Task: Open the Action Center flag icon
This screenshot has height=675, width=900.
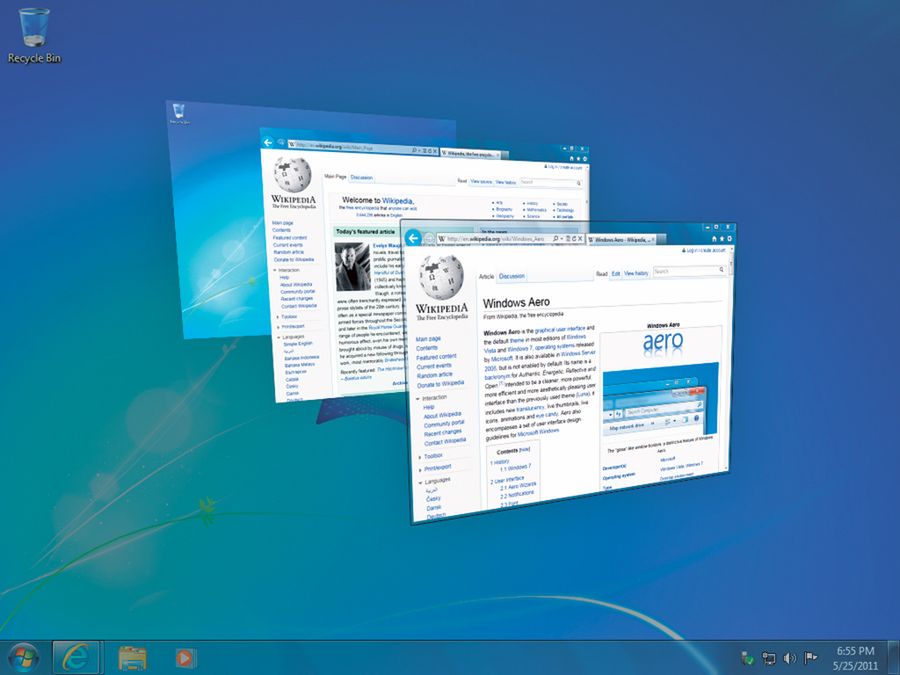Action: tap(811, 658)
